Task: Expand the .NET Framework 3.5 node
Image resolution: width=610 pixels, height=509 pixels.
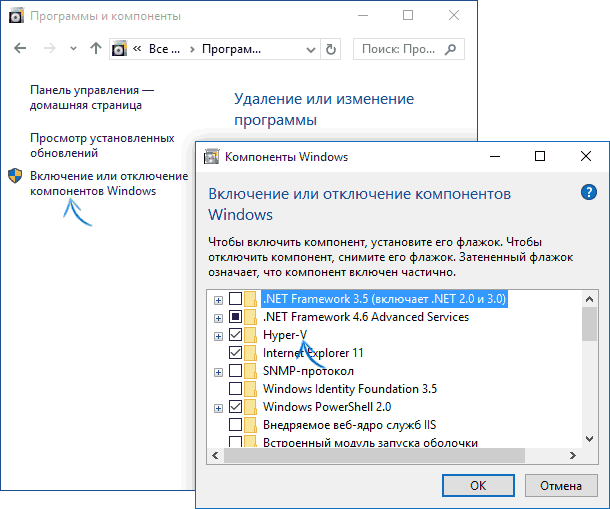Action: [x=218, y=300]
